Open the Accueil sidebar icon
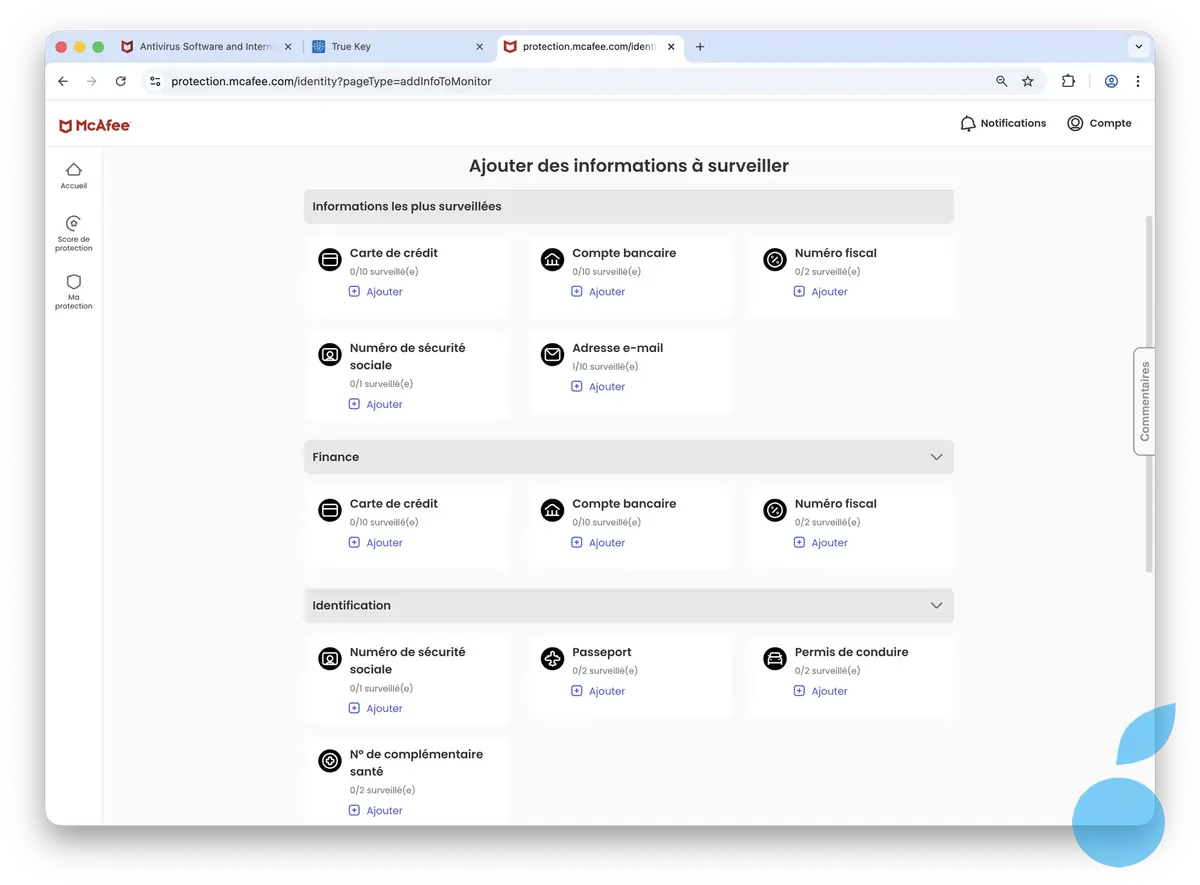 [73, 172]
